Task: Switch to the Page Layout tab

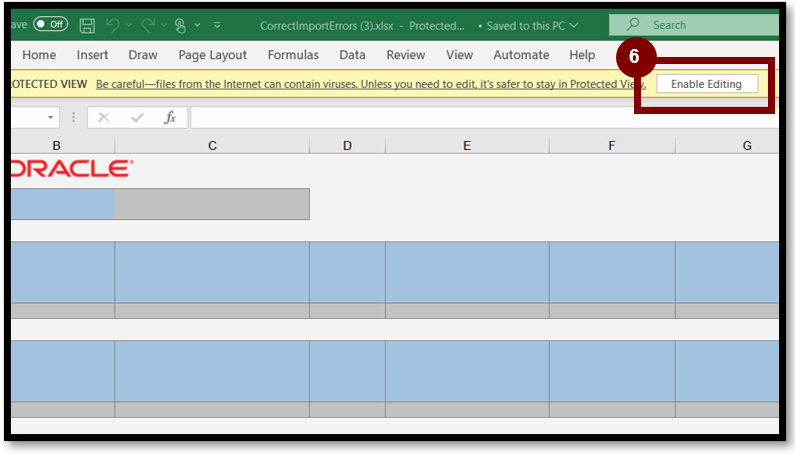Action: coord(213,55)
